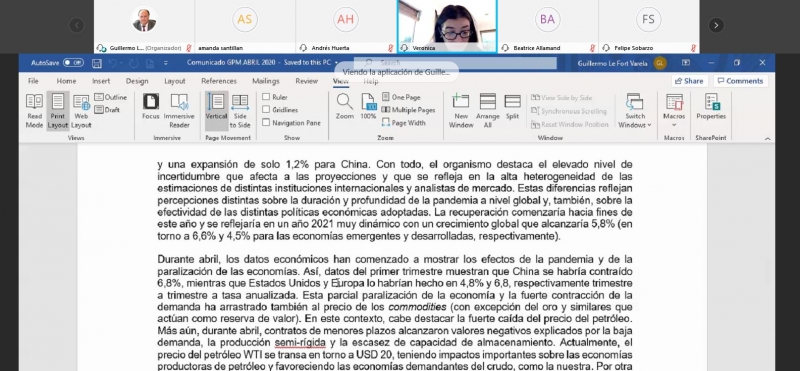Choose Side to Side page movement
800x371 pixels.
(240, 111)
